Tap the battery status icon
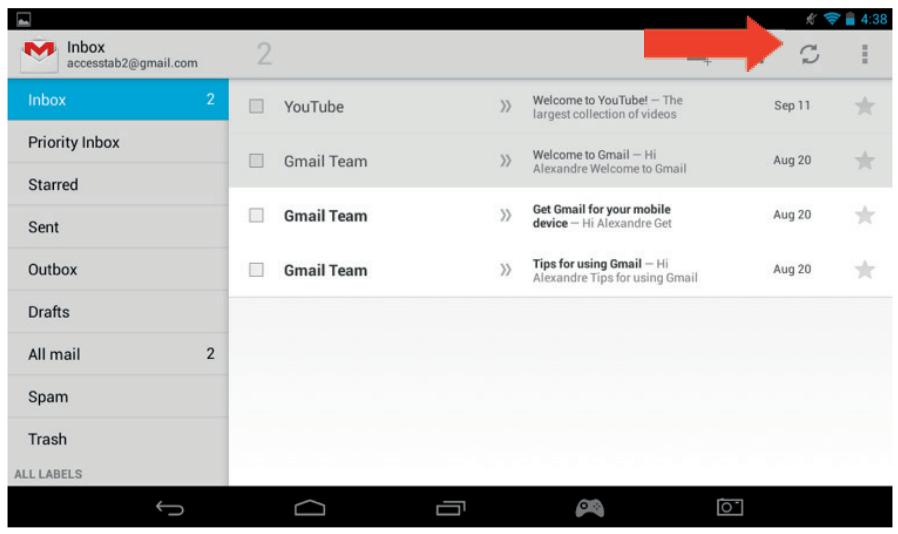Viewport: 898px width, 534px height. click(850, 19)
